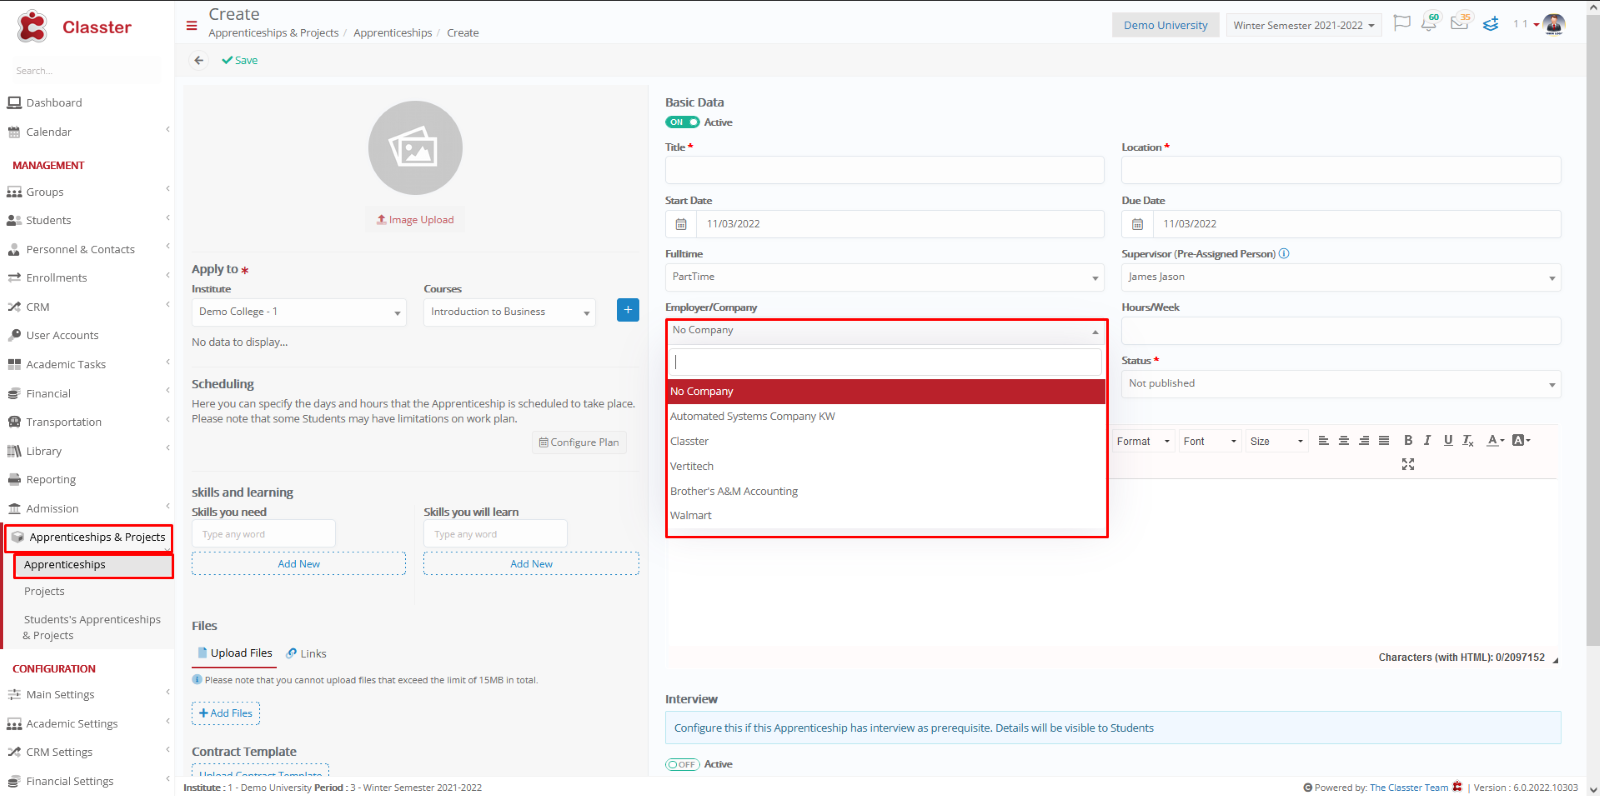Open the Fulltime dropdown showing PartTime
1600x796 pixels.
click(x=885, y=277)
